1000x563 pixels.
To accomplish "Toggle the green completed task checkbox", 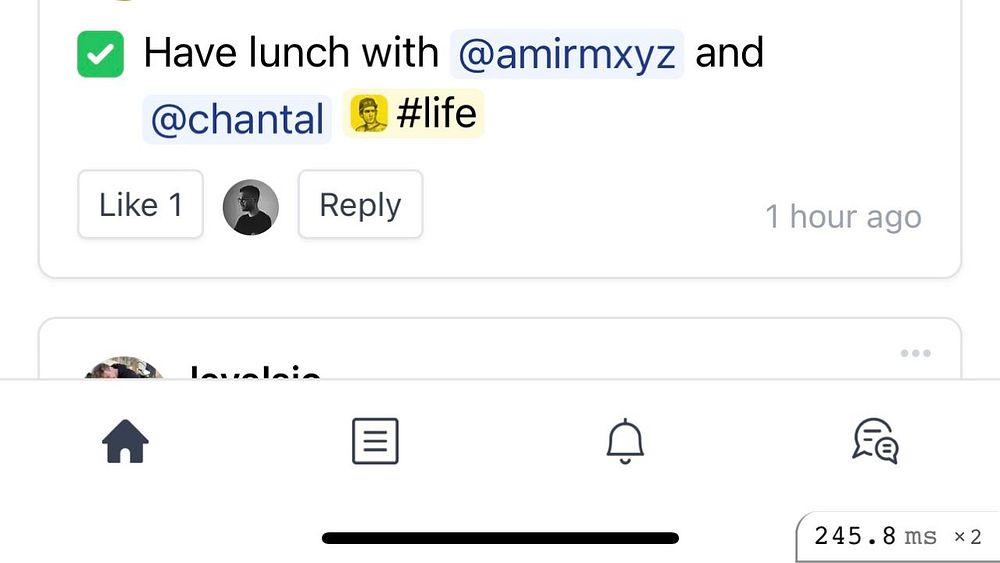I will click(100, 54).
